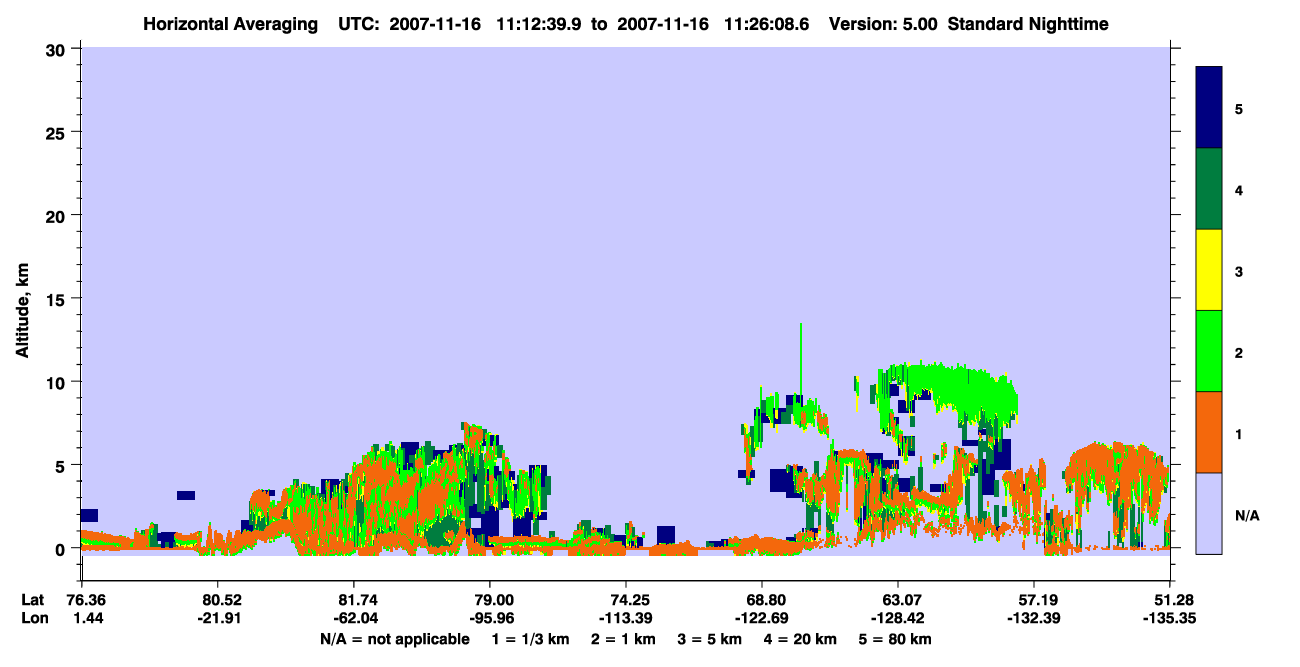The width and height of the screenshot is (1300, 667).
Task: Click the dark green color bar segment 4
Action: (x=1209, y=189)
